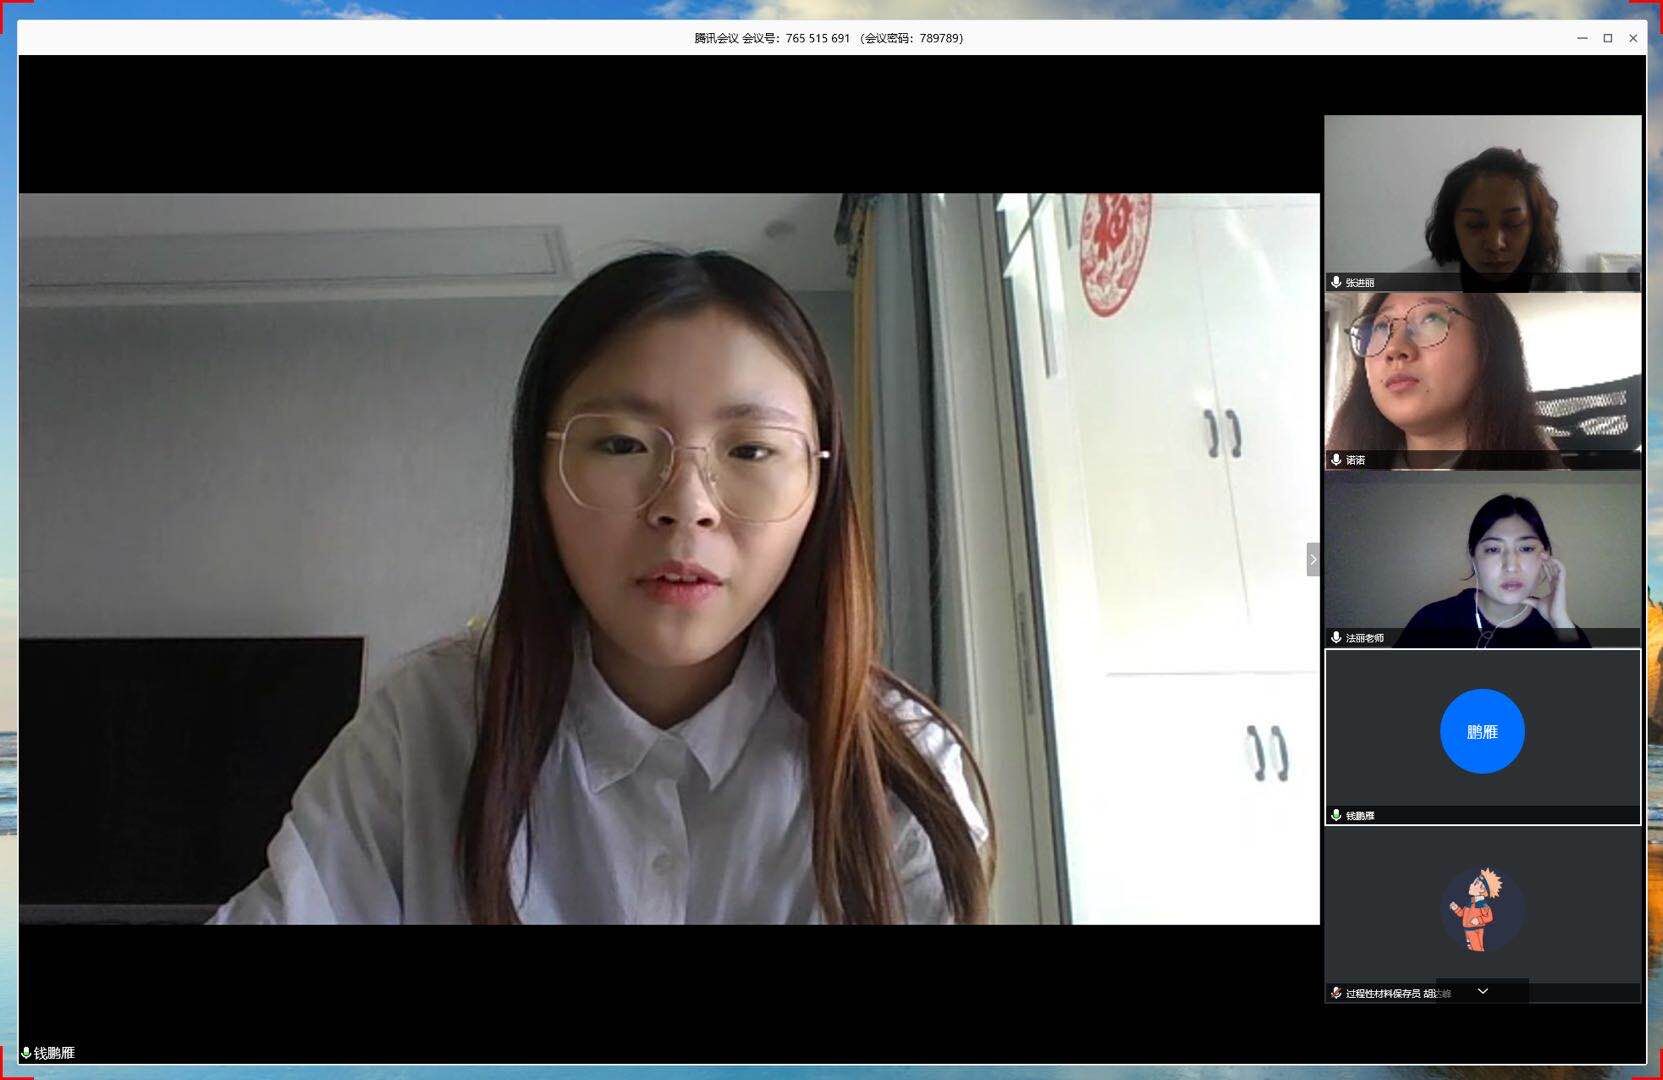
Task: Click the blue 鹏雁 avatar circle
Action: point(1481,731)
